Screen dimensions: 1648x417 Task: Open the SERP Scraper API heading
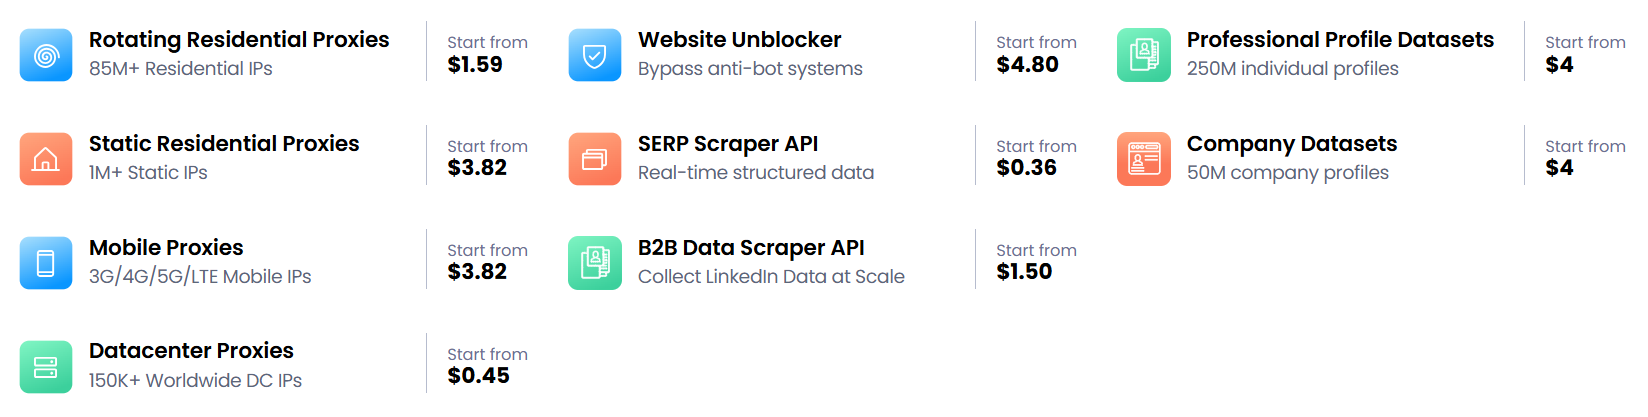pos(728,144)
